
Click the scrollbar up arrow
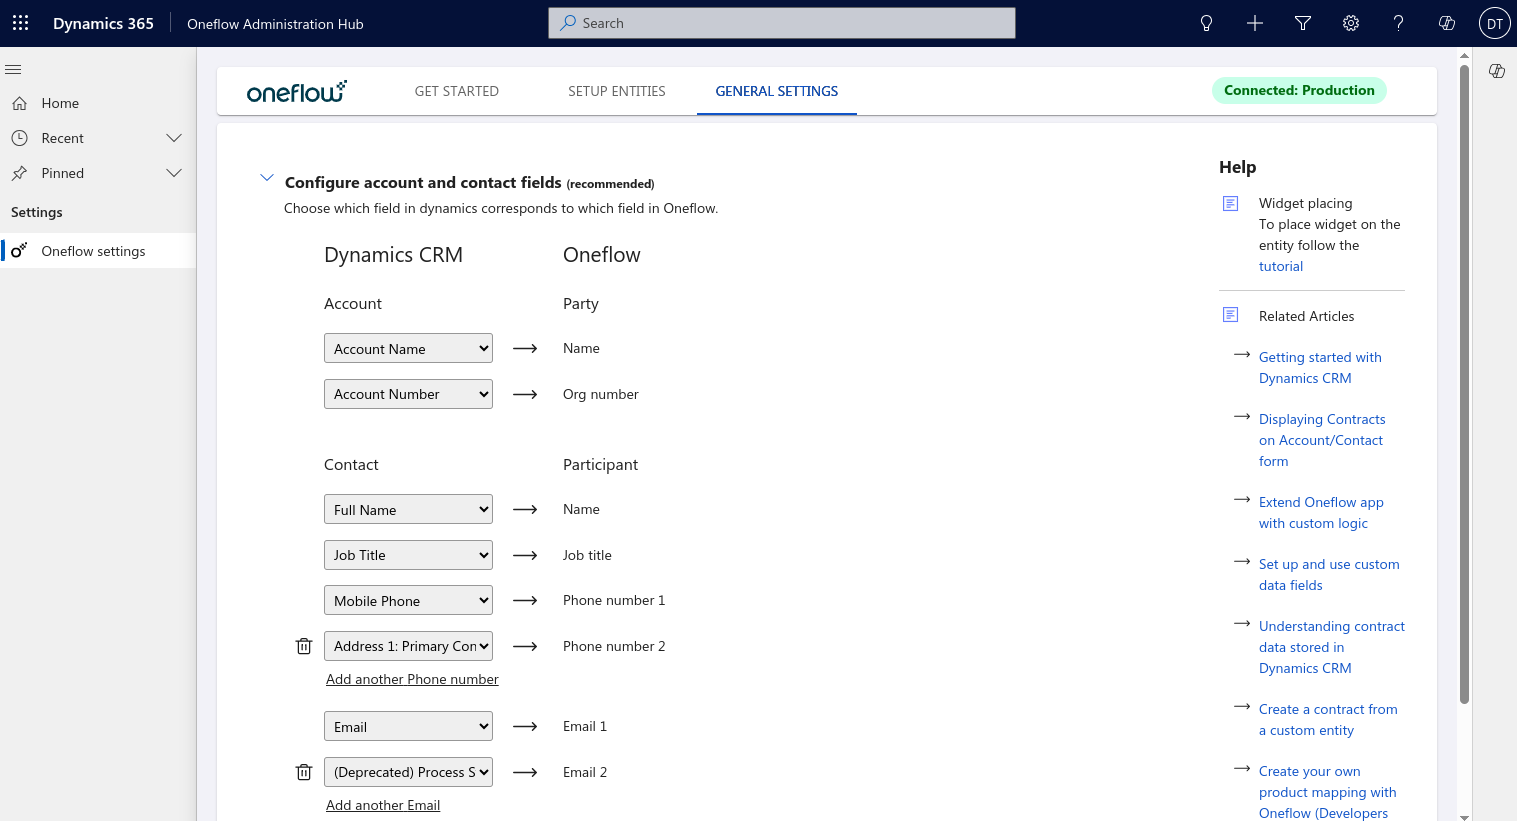(x=1464, y=56)
